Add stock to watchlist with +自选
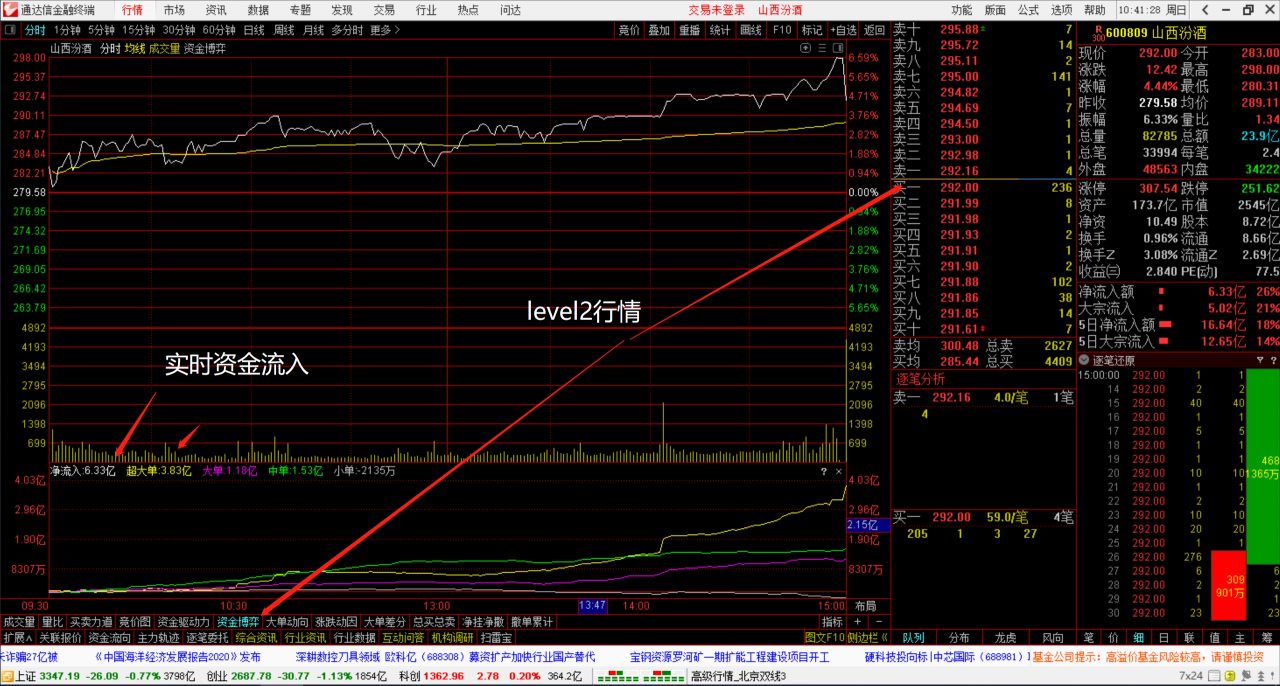Image resolution: width=1280 pixels, height=686 pixels. tap(843, 30)
